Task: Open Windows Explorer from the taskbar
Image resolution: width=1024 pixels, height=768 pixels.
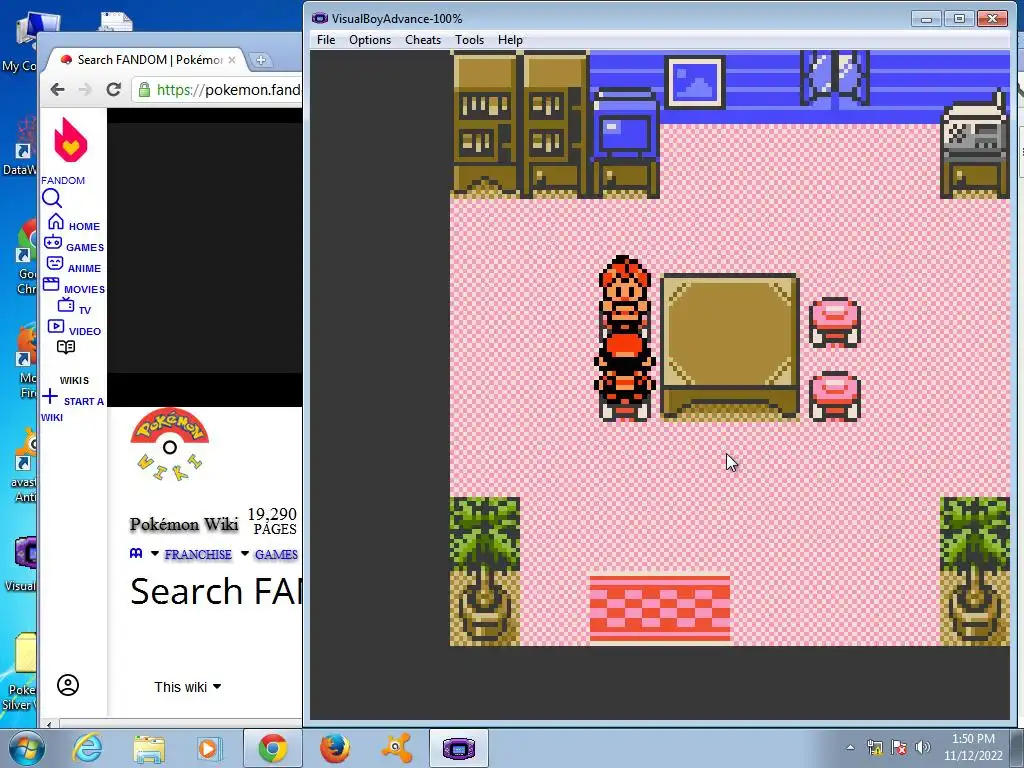Action: click(x=149, y=748)
